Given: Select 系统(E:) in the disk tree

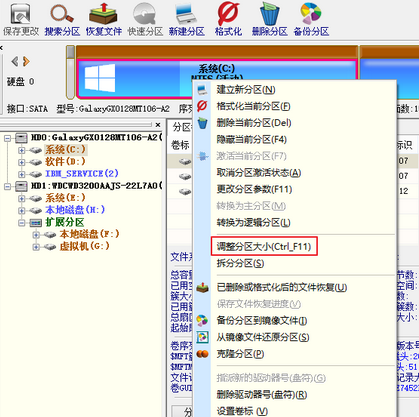Looking at the screenshot, I should point(66,198).
